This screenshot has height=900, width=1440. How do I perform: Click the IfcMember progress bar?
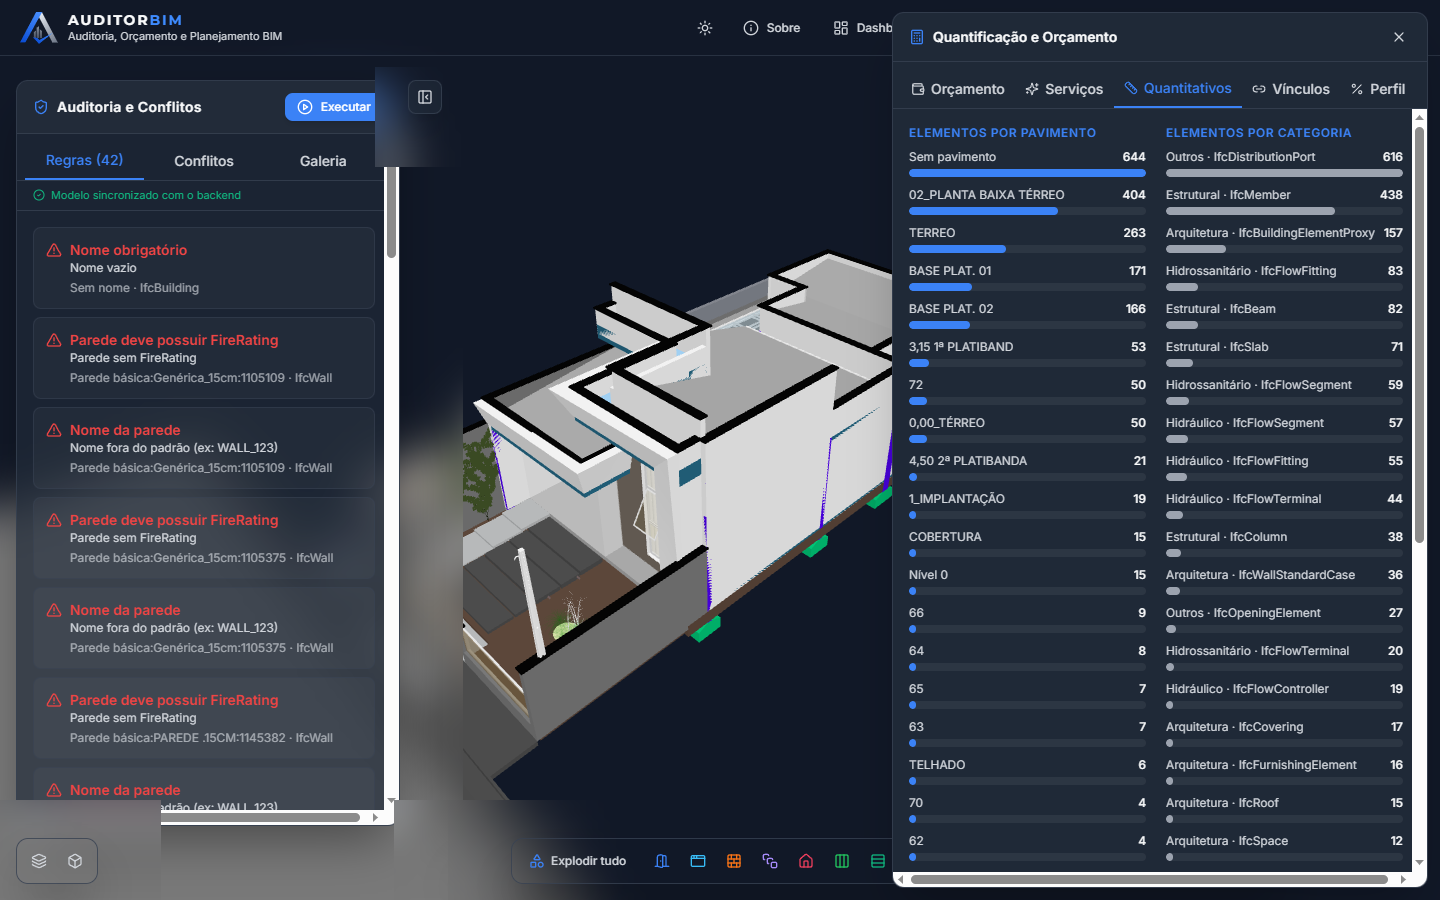pos(1284,211)
